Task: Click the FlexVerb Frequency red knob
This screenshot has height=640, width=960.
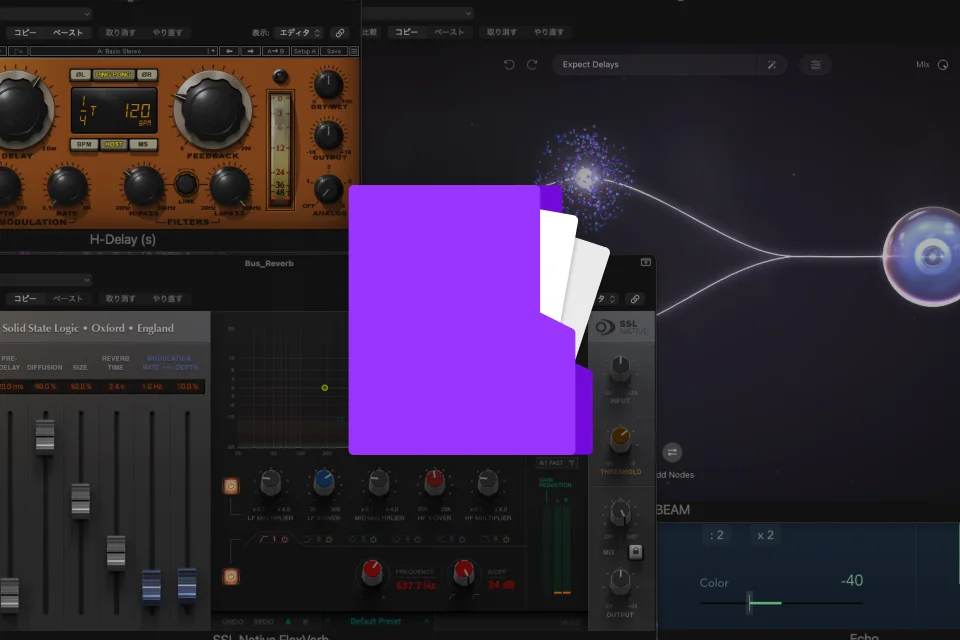Action: (x=372, y=573)
